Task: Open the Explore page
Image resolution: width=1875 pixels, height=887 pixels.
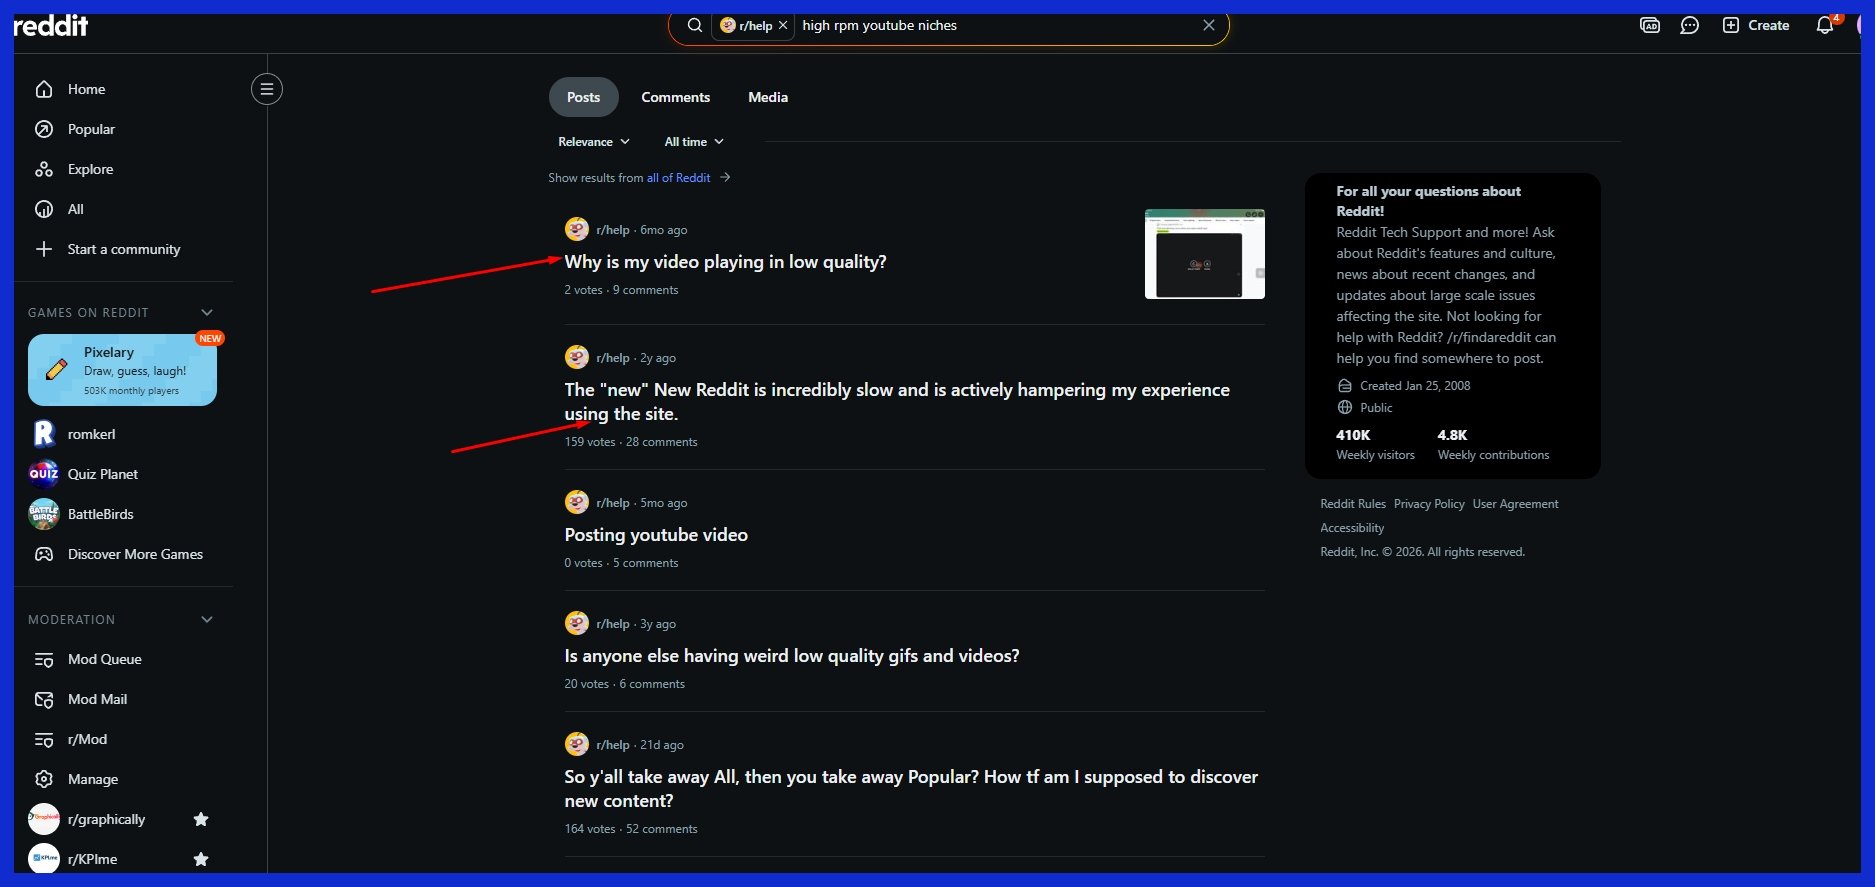Action: point(90,169)
